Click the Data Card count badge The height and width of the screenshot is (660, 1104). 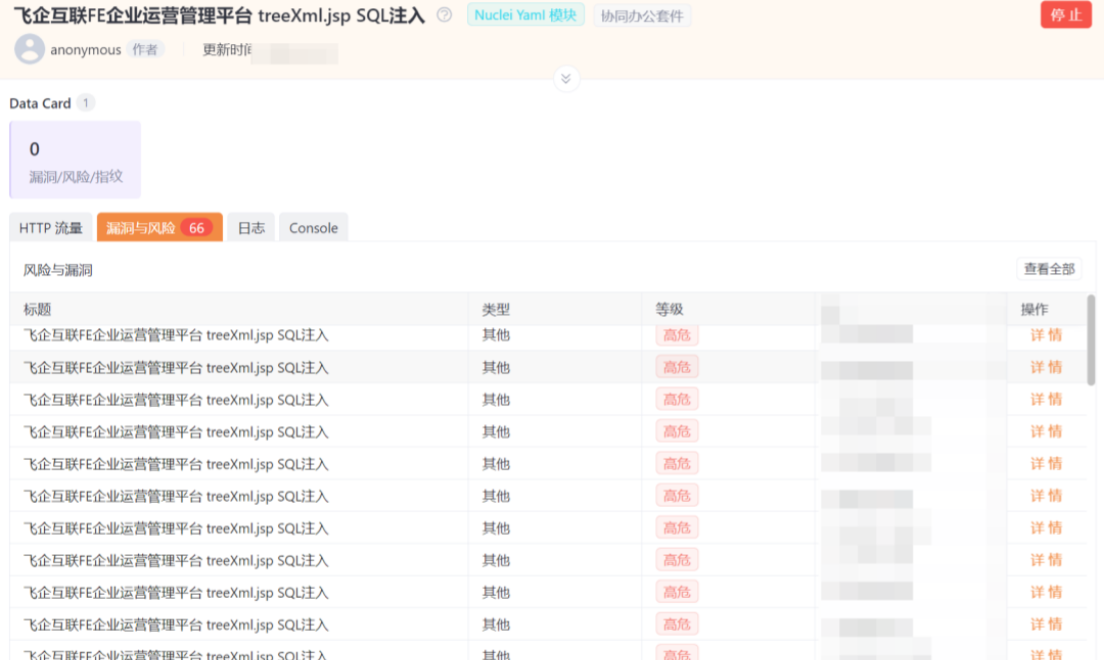(x=86, y=103)
